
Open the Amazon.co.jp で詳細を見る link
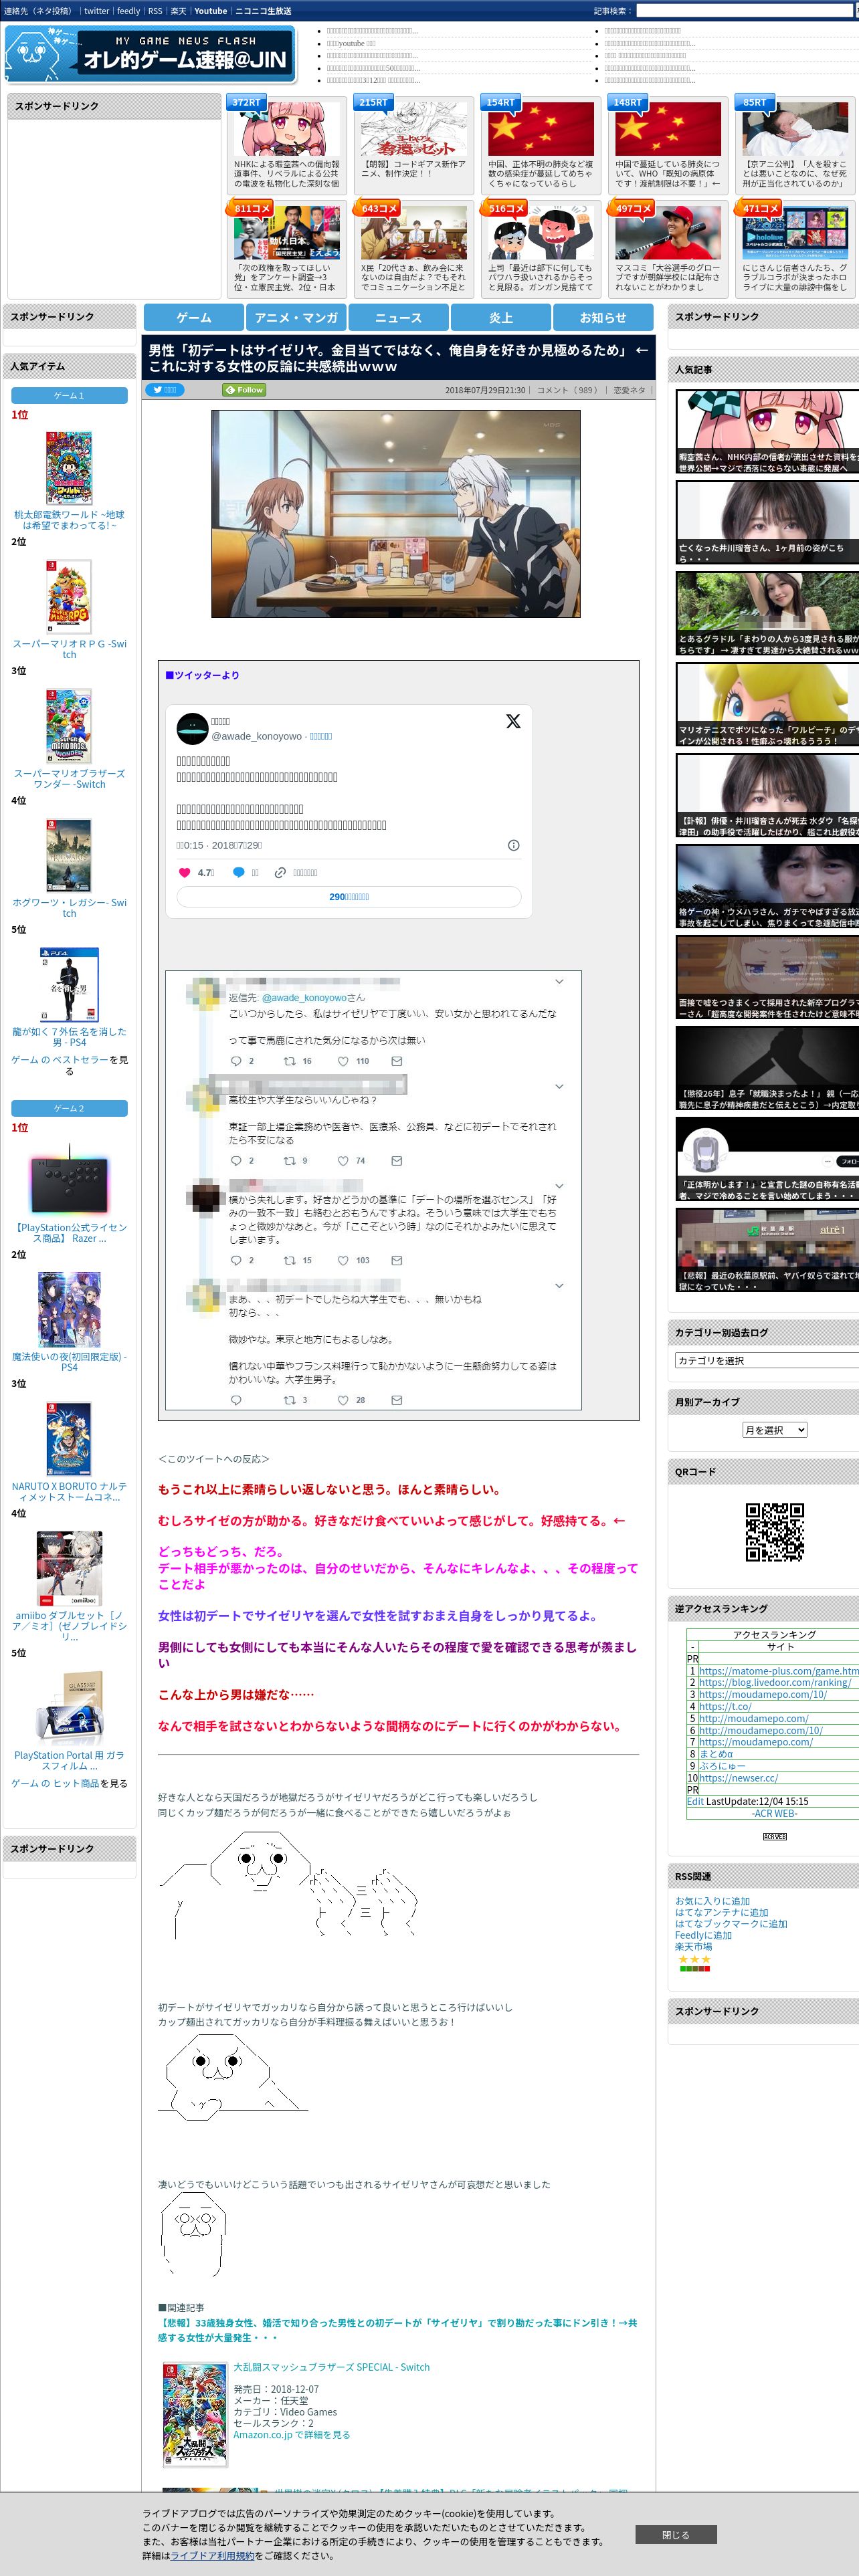[292, 2435]
